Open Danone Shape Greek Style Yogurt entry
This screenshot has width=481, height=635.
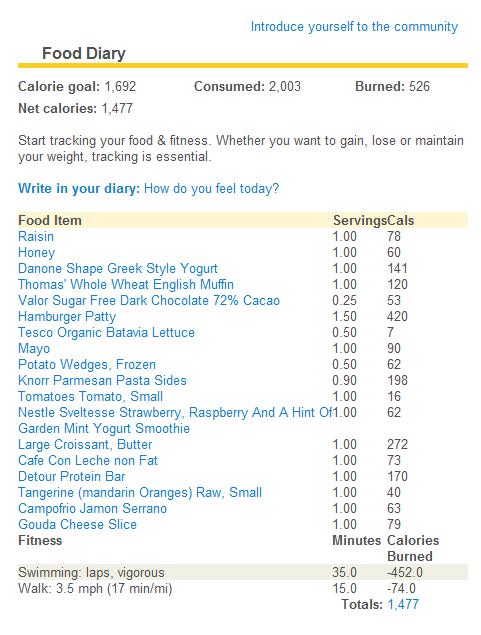(118, 268)
